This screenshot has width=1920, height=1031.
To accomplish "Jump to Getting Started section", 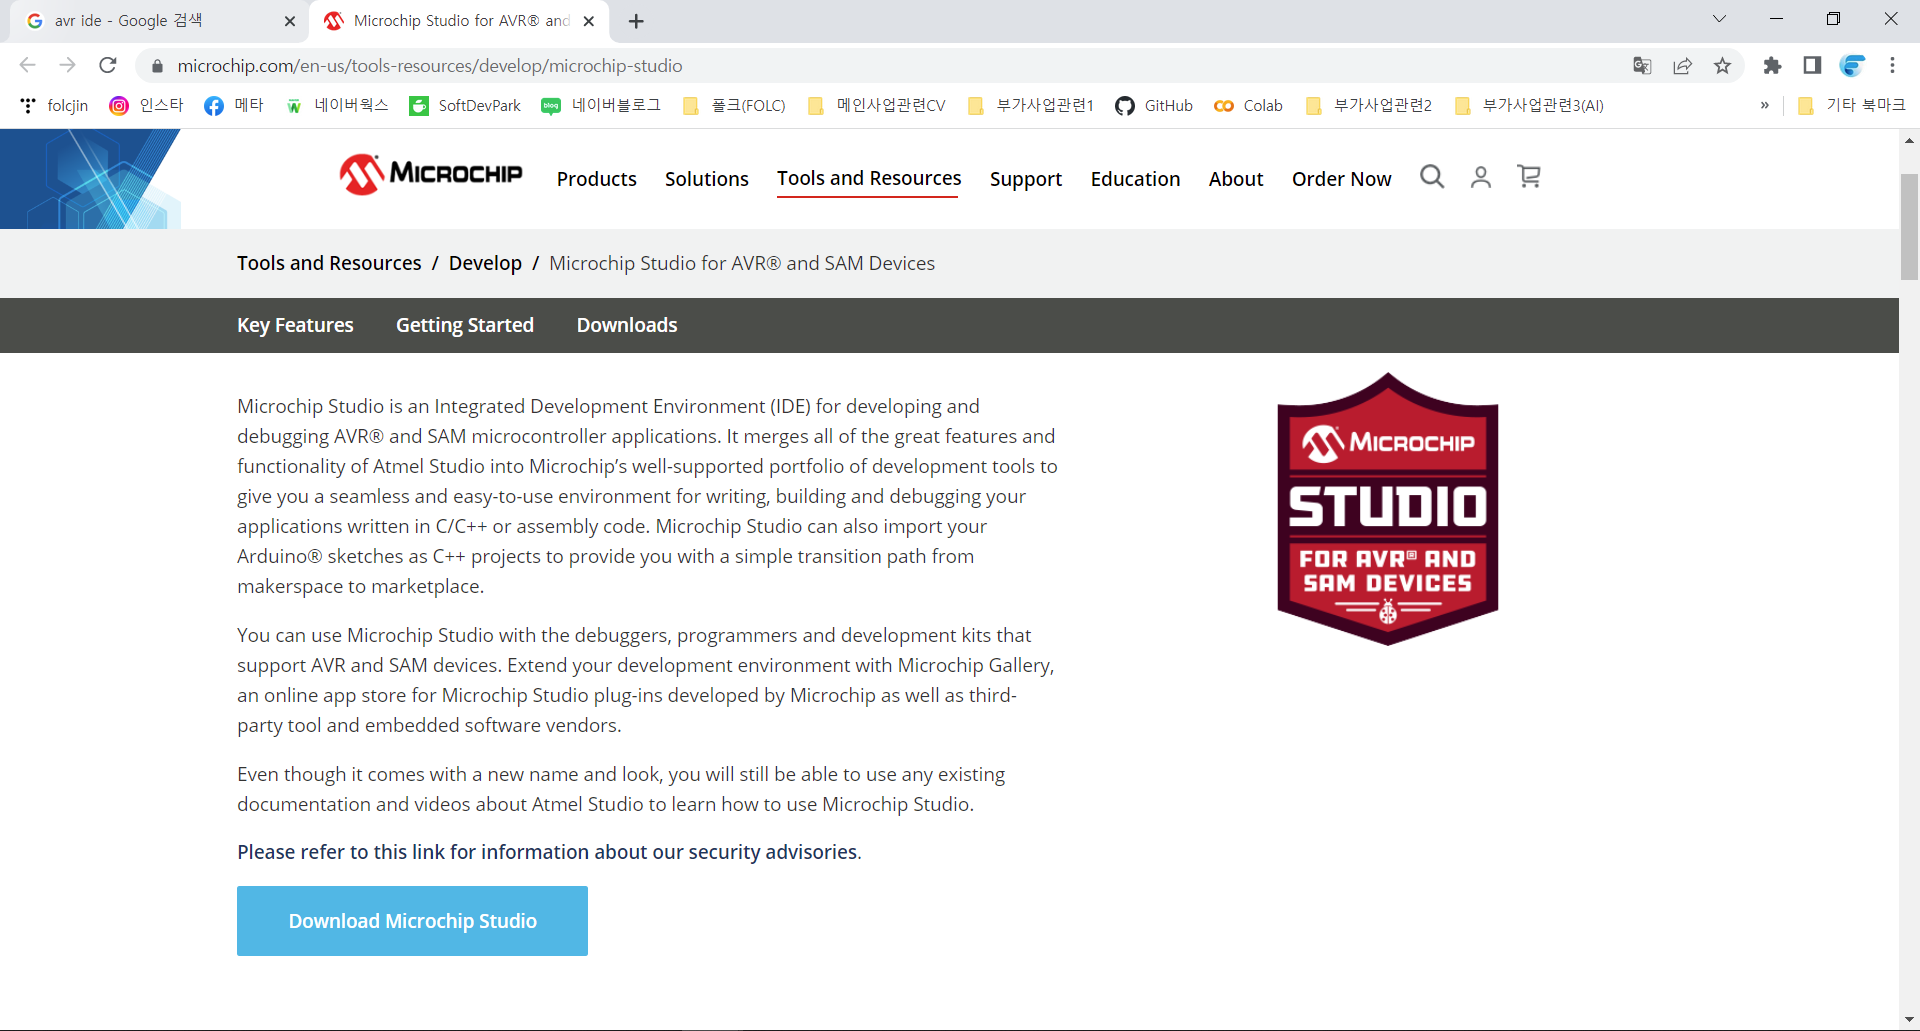I will 465,325.
